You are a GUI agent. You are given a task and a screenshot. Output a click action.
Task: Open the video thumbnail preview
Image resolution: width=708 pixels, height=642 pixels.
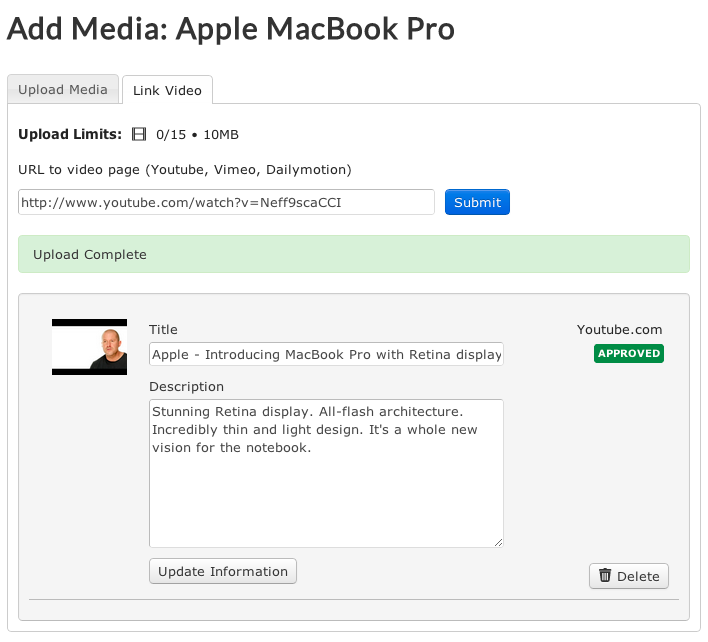89,347
